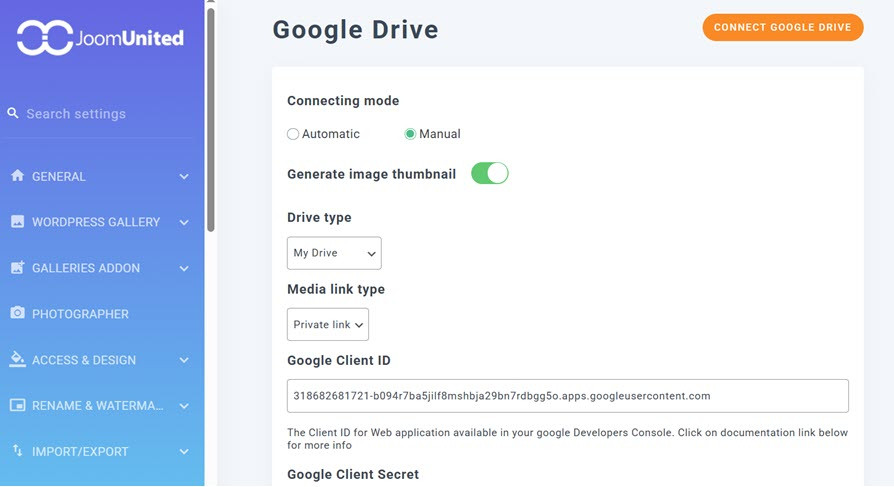The image size is (894, 487).
Task: Click the Galleries Addon icon
Action: point(17,268)
